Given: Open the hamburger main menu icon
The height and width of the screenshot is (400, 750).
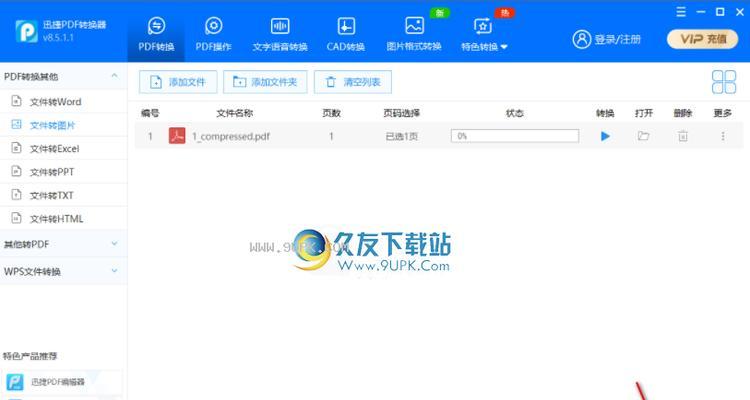Looking at the screenshot, I should [x=681, y=12].
